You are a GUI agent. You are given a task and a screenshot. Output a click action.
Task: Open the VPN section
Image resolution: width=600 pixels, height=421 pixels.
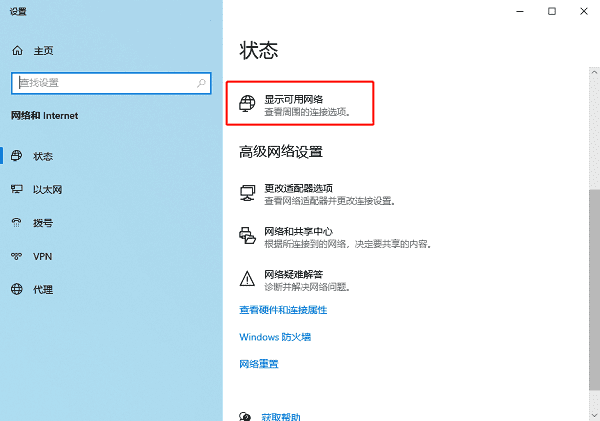(x=42, y=256)
